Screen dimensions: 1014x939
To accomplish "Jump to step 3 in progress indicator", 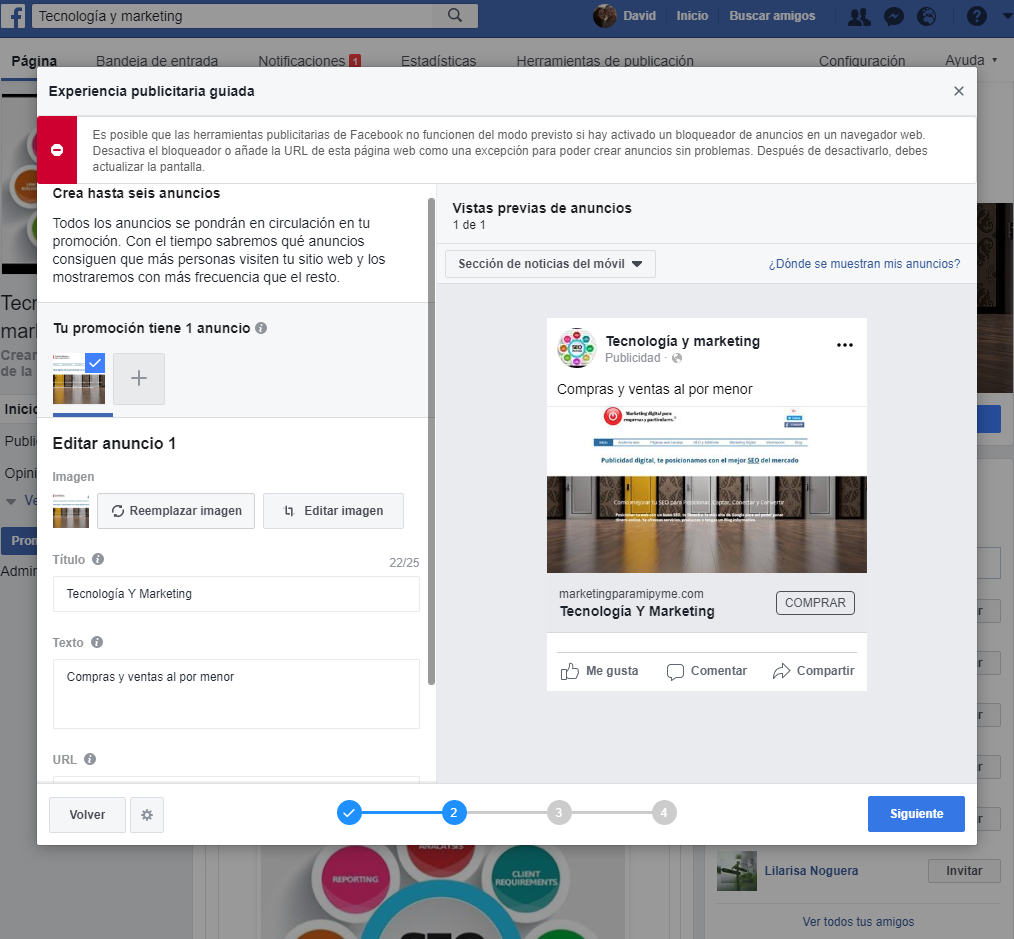I will (x=559, y=813).
